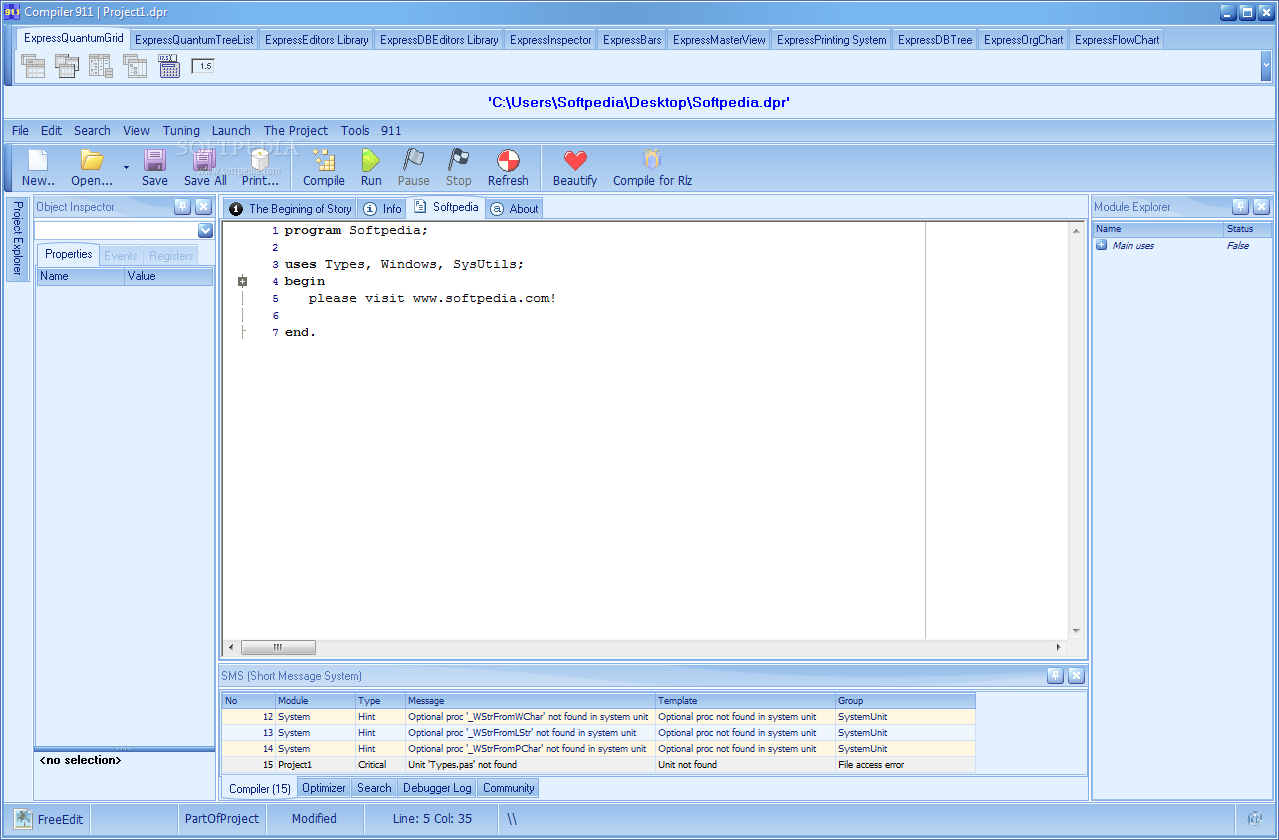
Task: Click the Compile toolbar icon
Action: point(323,160)
